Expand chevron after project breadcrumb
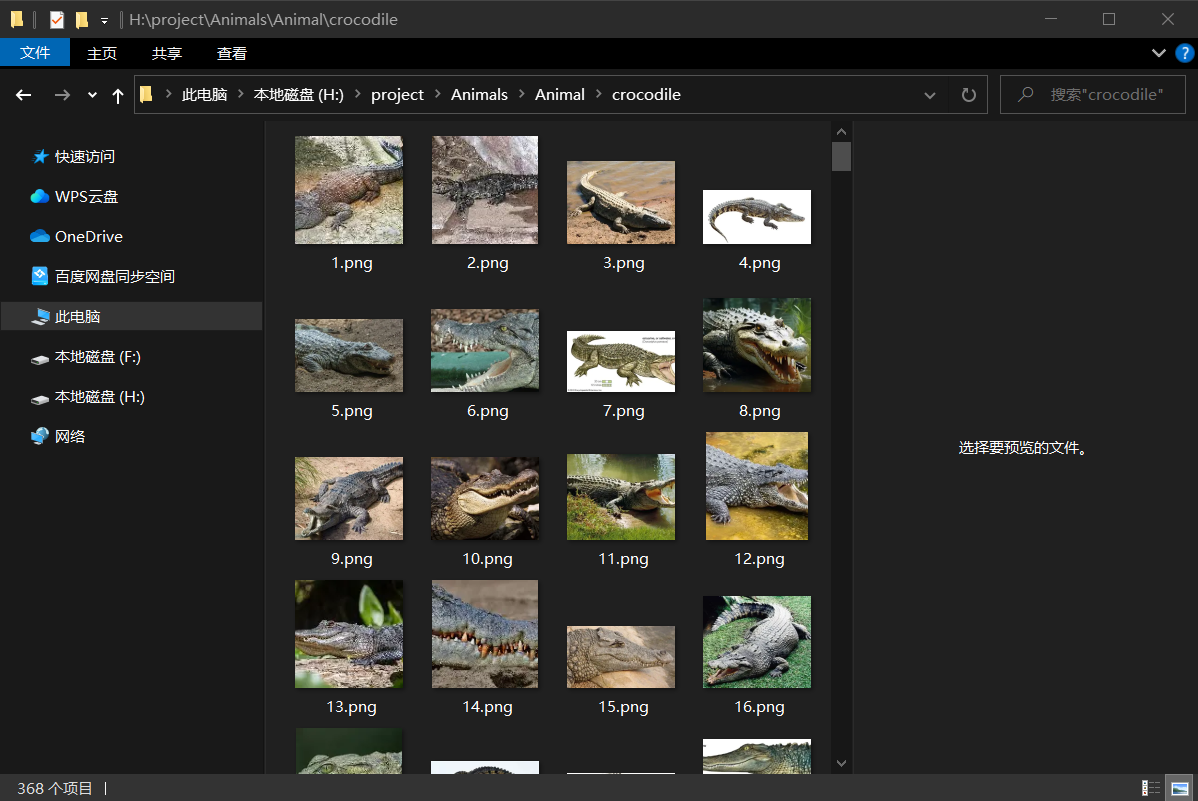 tap(438, 94)
